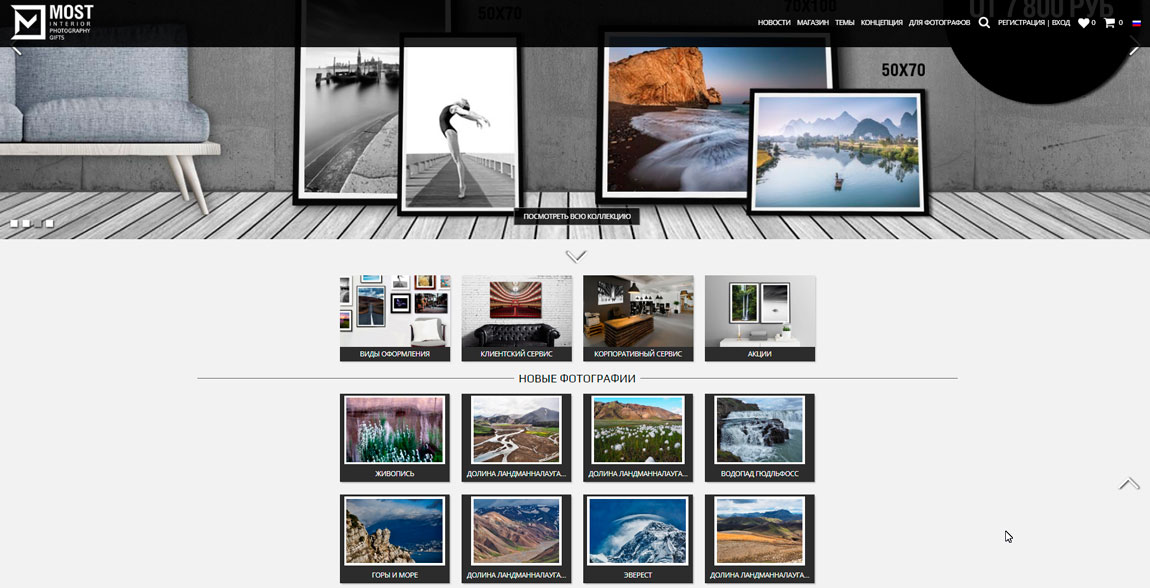Select the fourth banner slide dot
The image size is (1150, 588).
click(x=49, y=224)
